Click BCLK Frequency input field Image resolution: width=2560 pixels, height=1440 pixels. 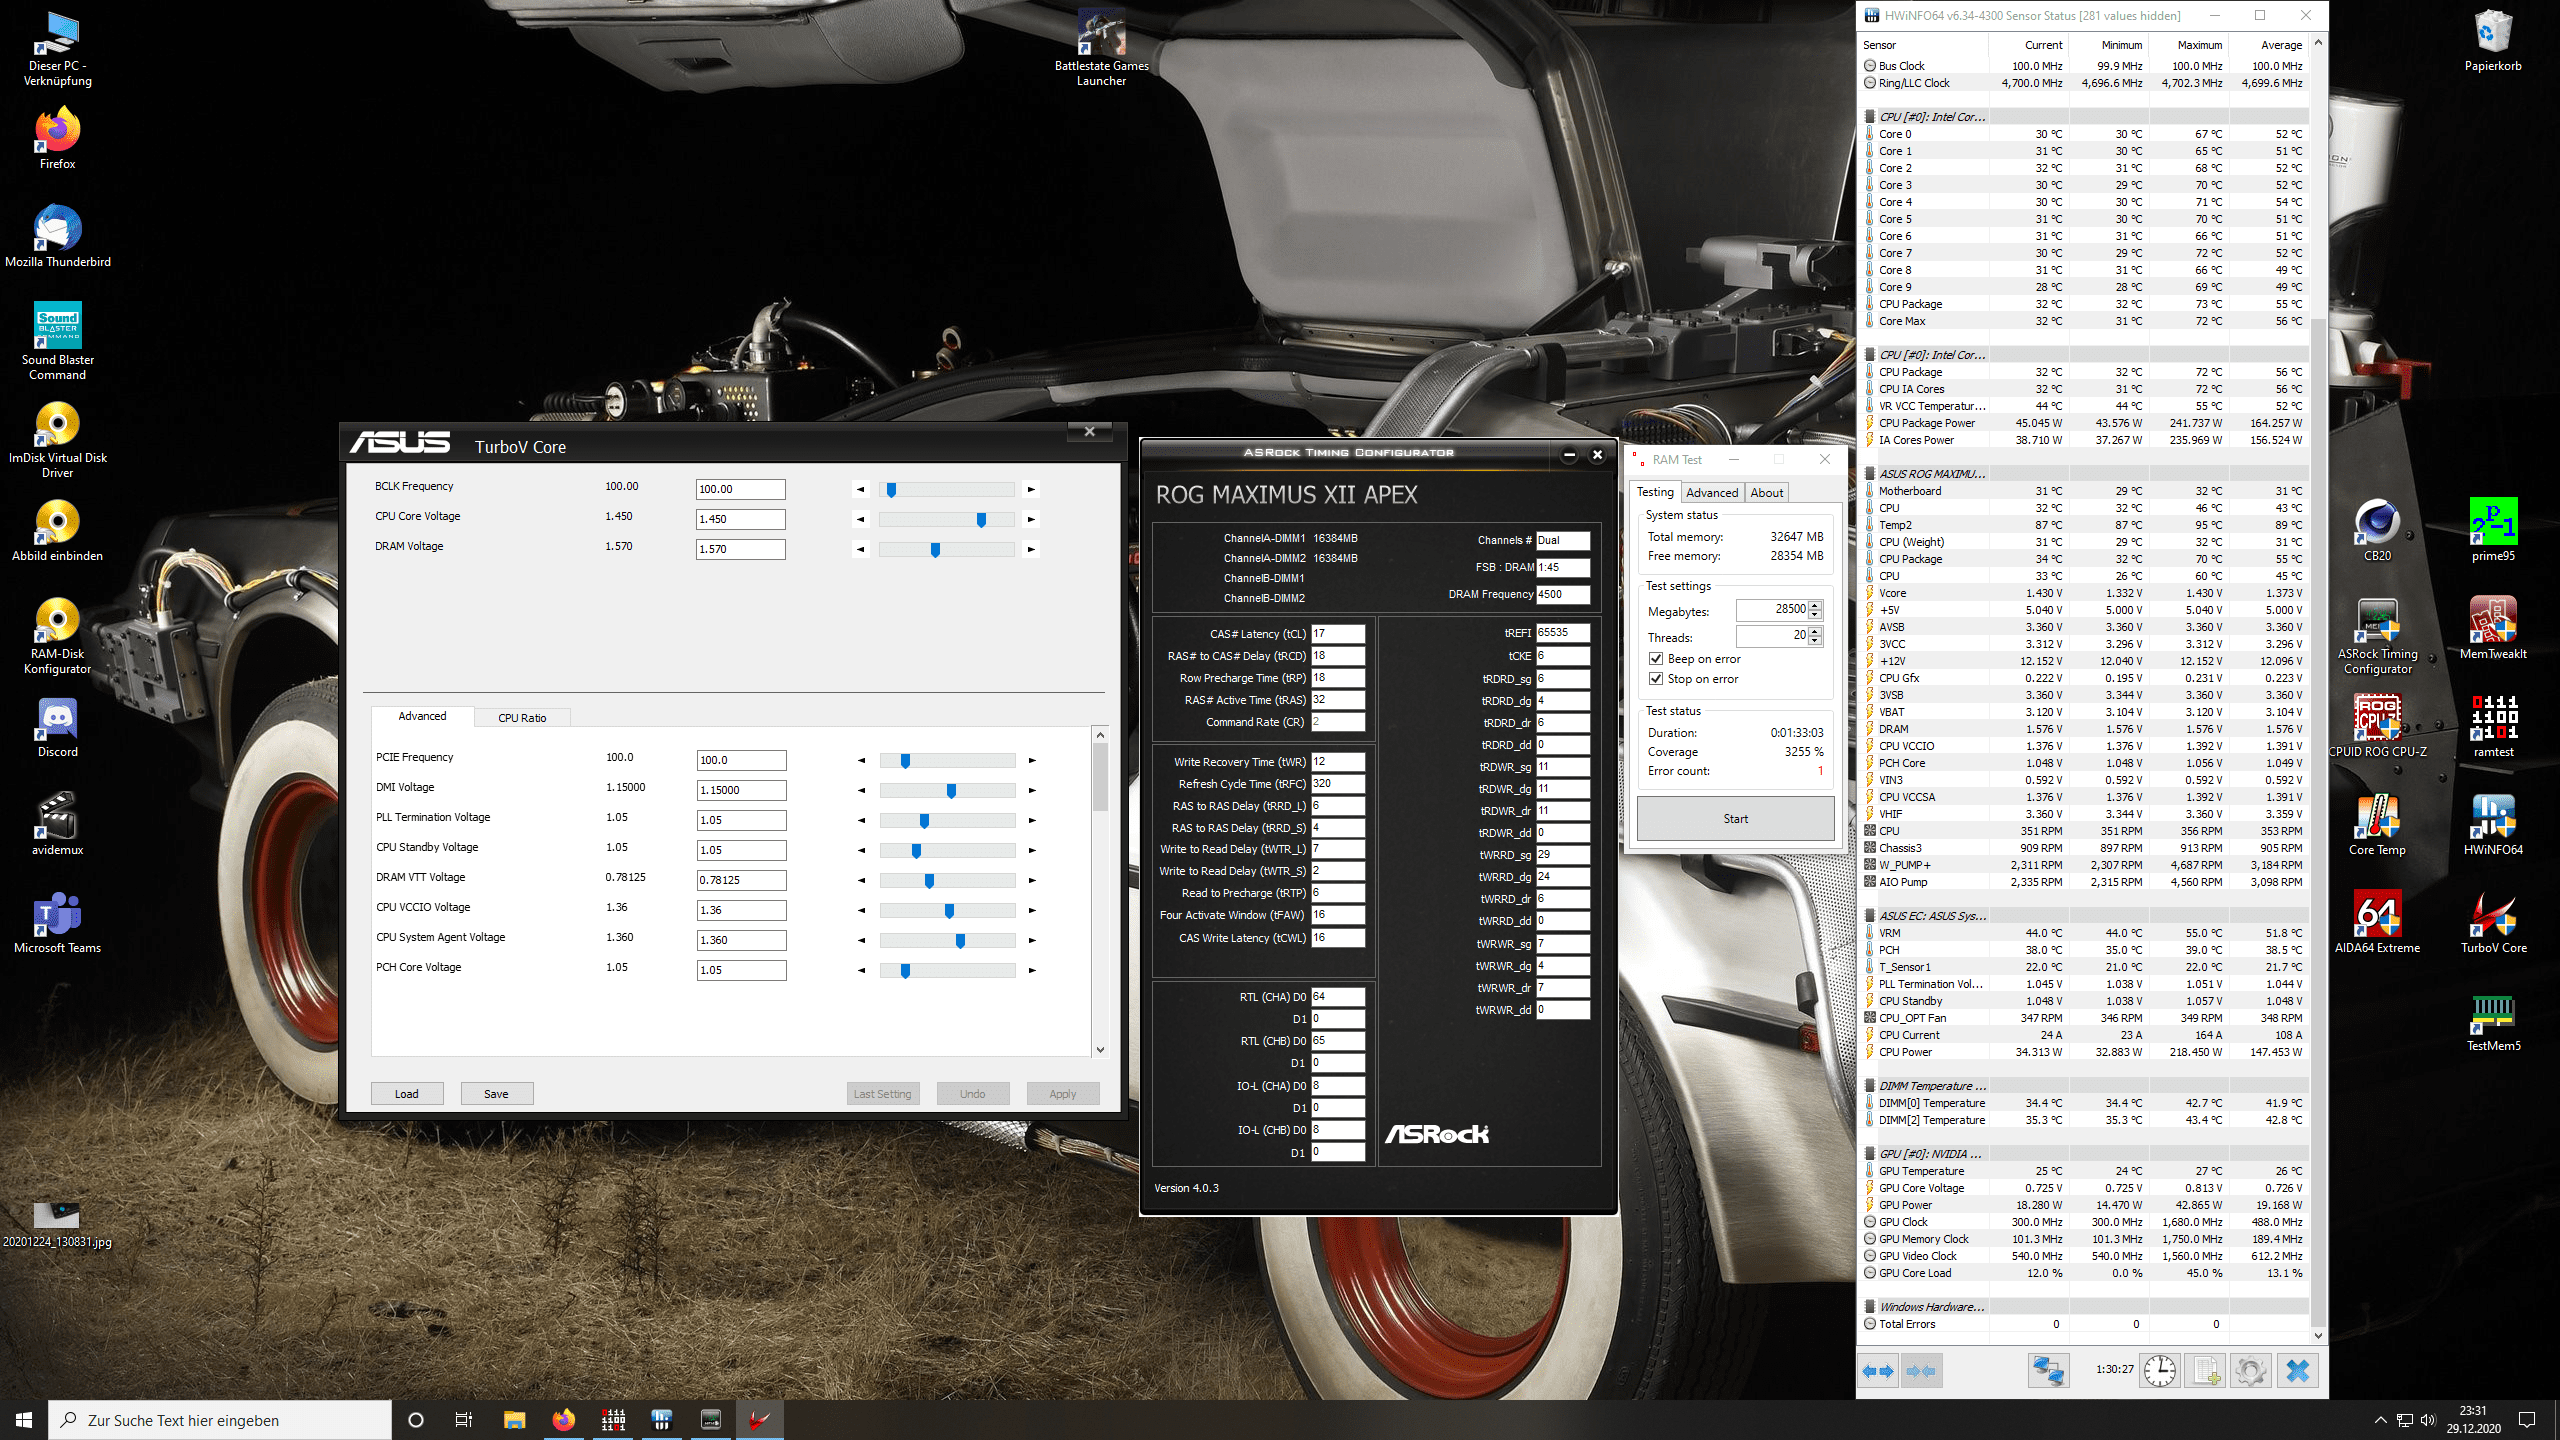[740, 489]
